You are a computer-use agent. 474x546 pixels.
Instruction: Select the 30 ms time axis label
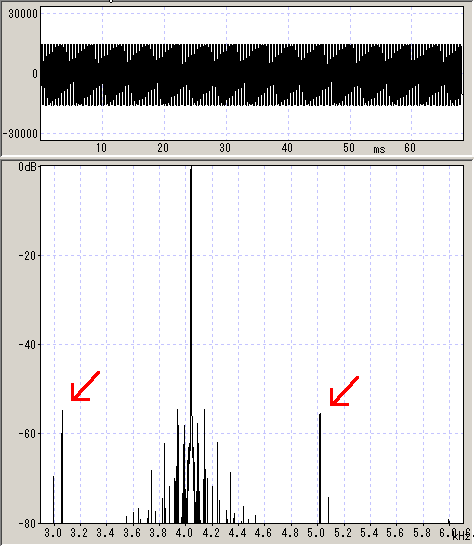coord(225,148)
